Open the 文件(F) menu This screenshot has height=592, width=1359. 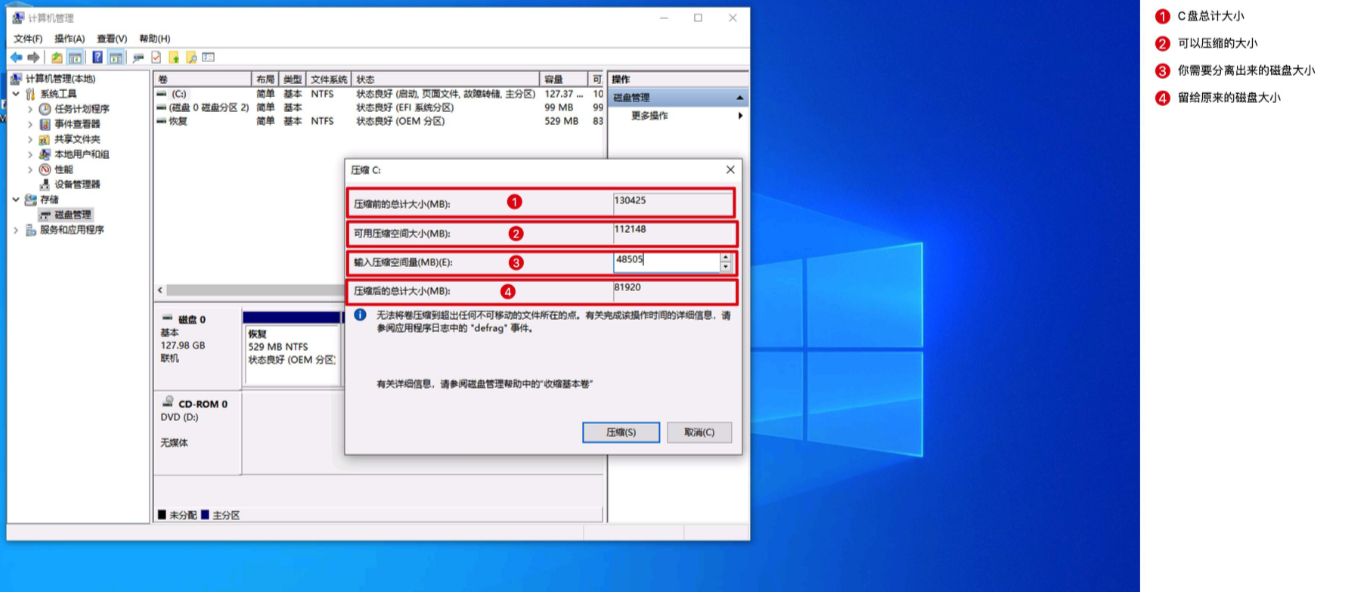point(30,38)
